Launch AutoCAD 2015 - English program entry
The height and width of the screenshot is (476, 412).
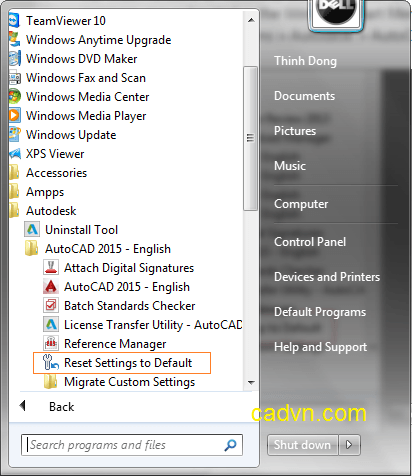tap(127, 287)
